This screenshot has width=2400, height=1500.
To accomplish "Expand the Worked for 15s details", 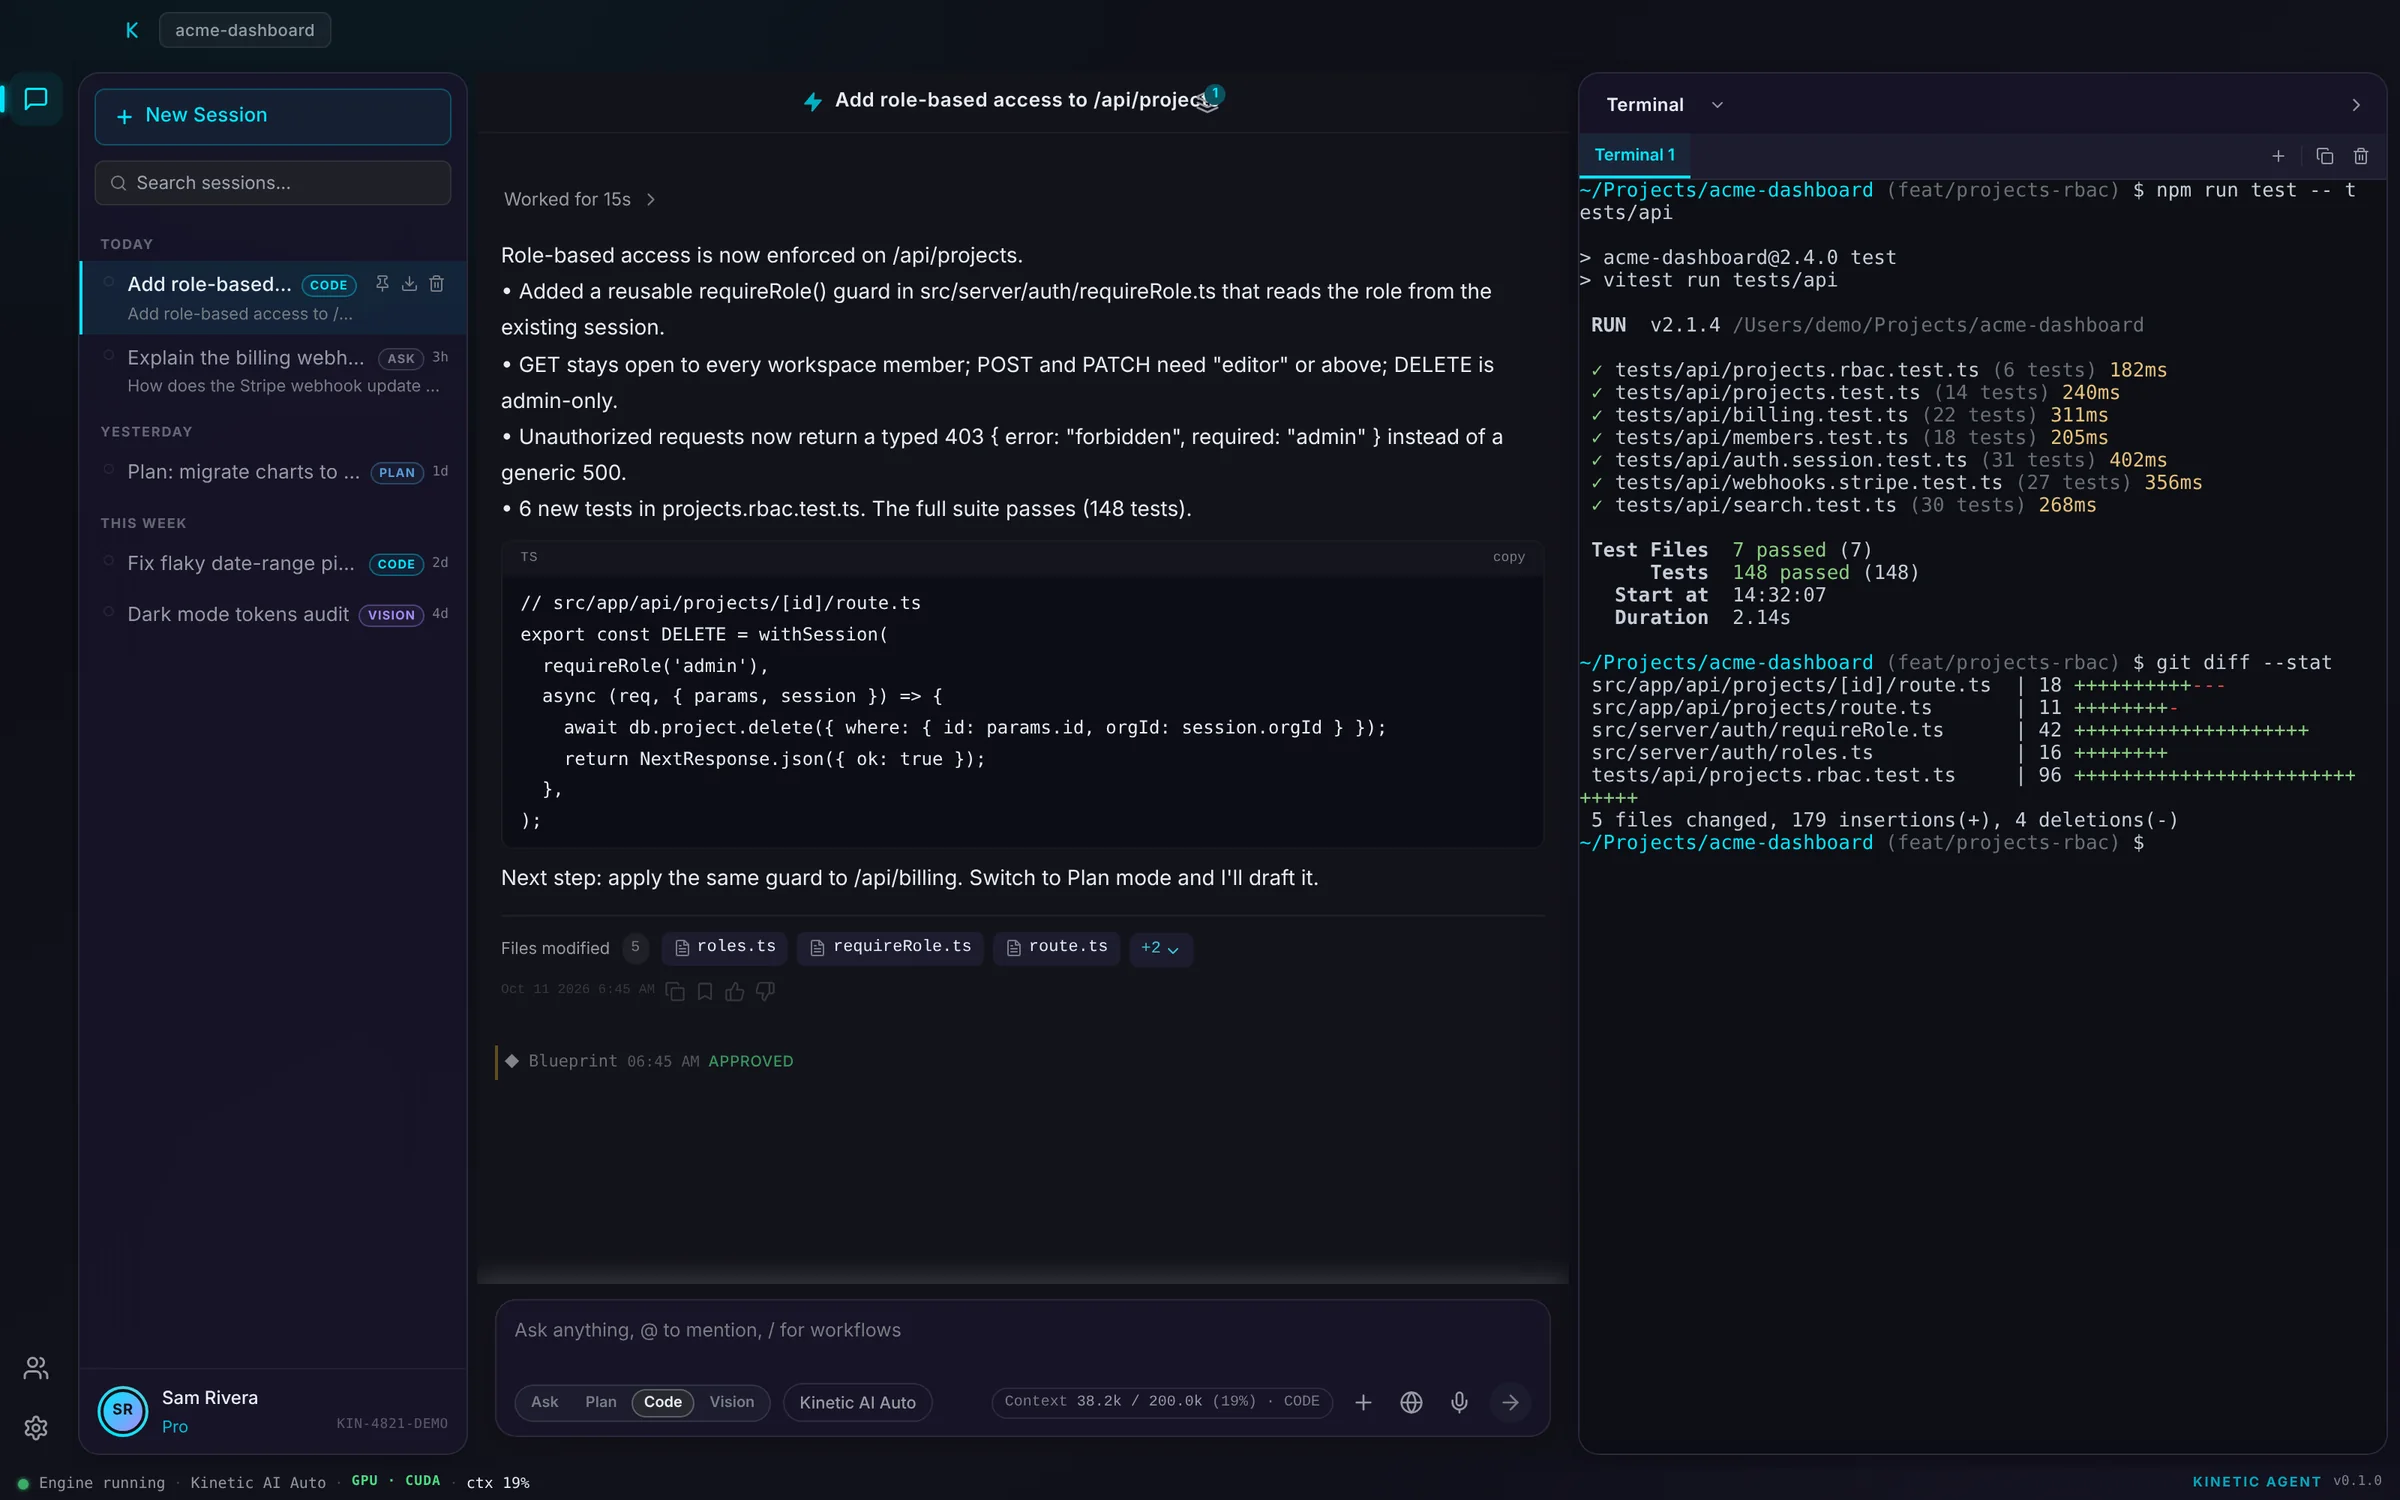I will click(579, 199).
